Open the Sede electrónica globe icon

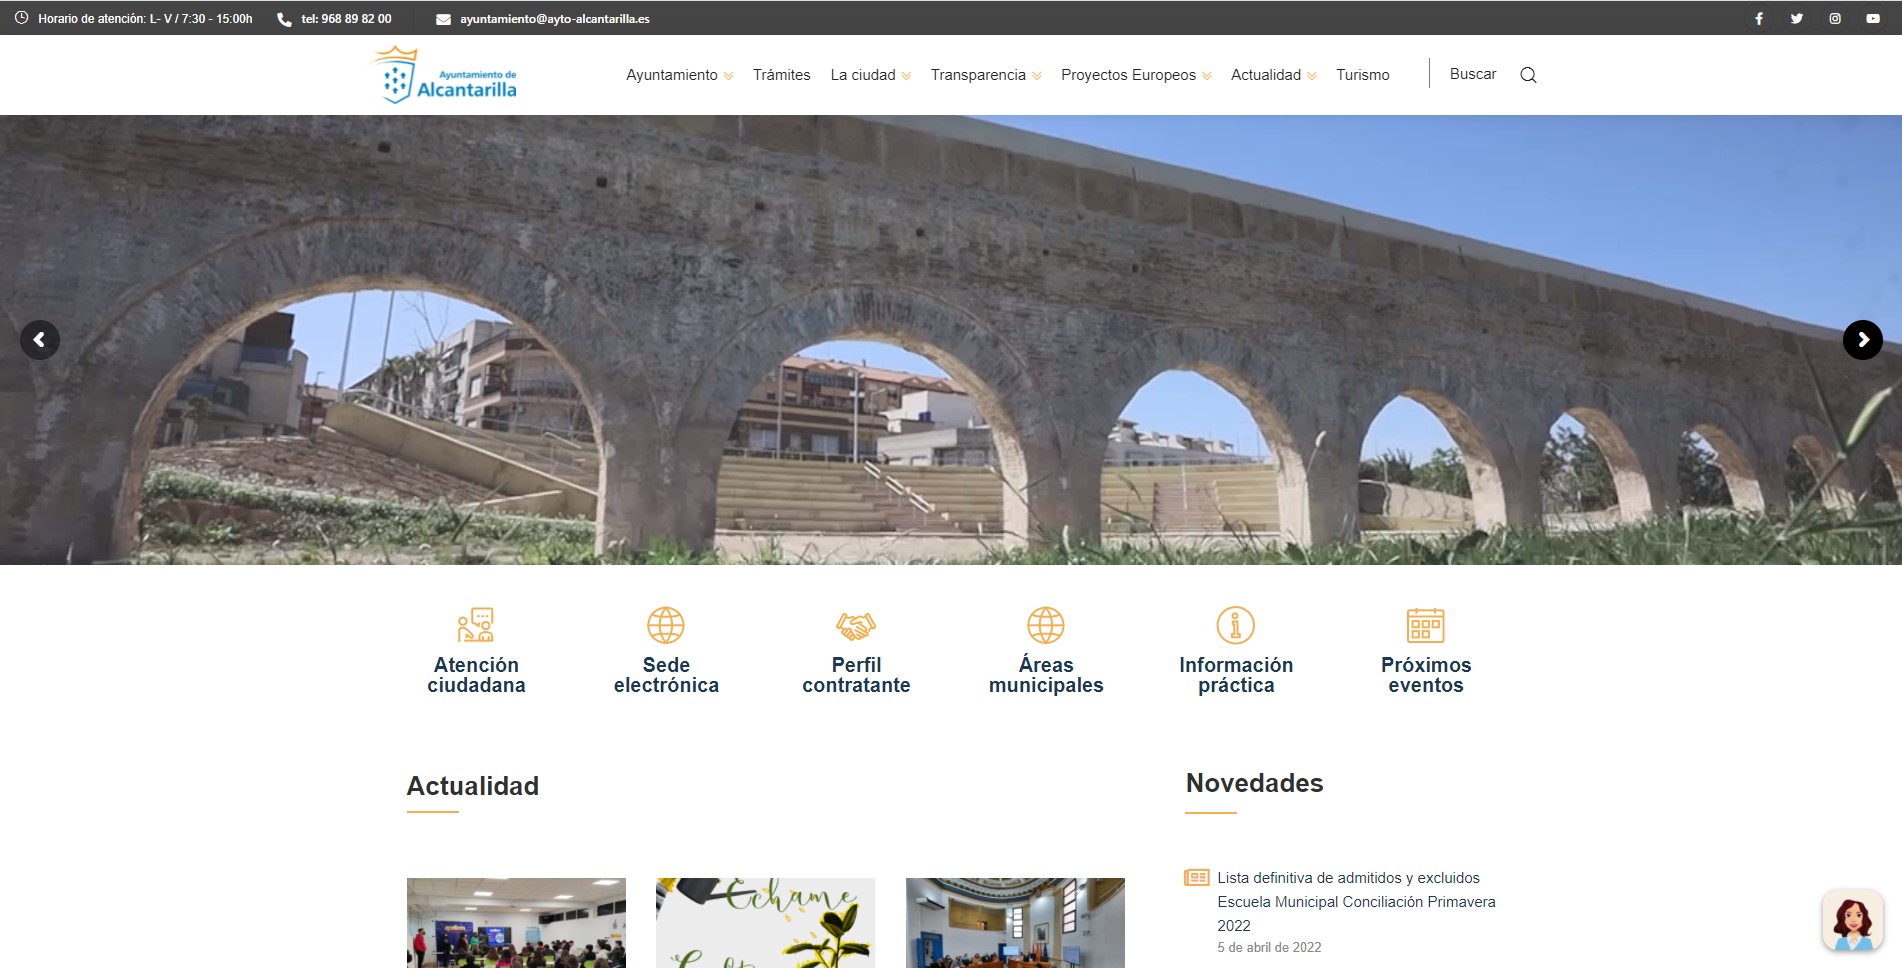pyautogui.click(x=666, y=625)
